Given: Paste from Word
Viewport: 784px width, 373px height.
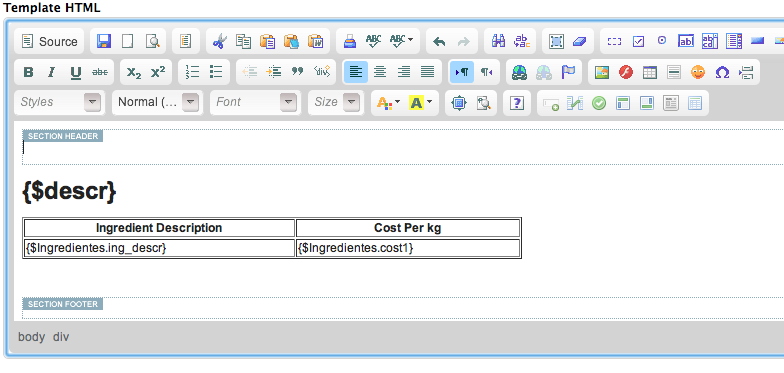Looking at the screenshot, I should pos(316,42).
